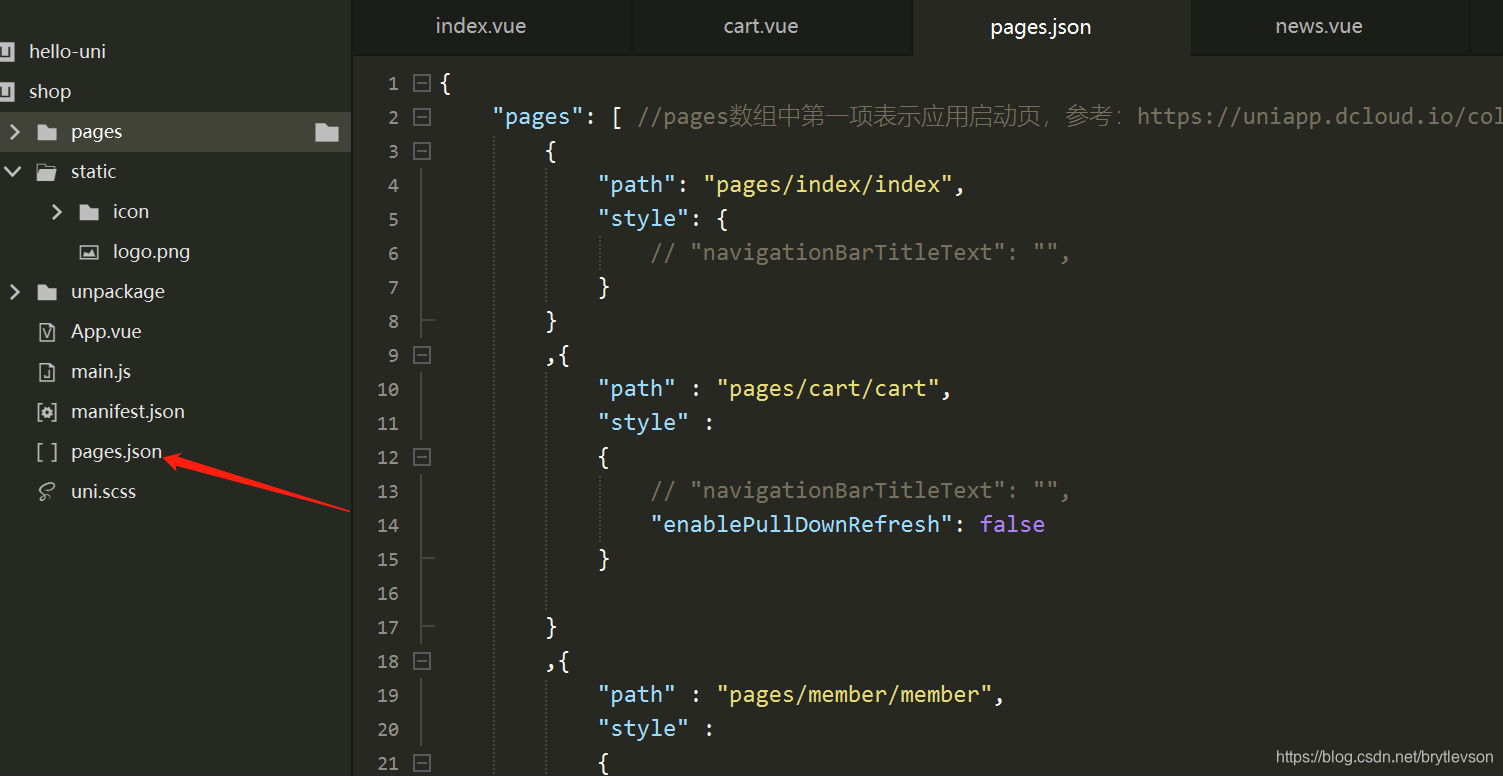Open uni.scss in the file tree
Viewport: 1503px width, 776px height.
point(103,492)
